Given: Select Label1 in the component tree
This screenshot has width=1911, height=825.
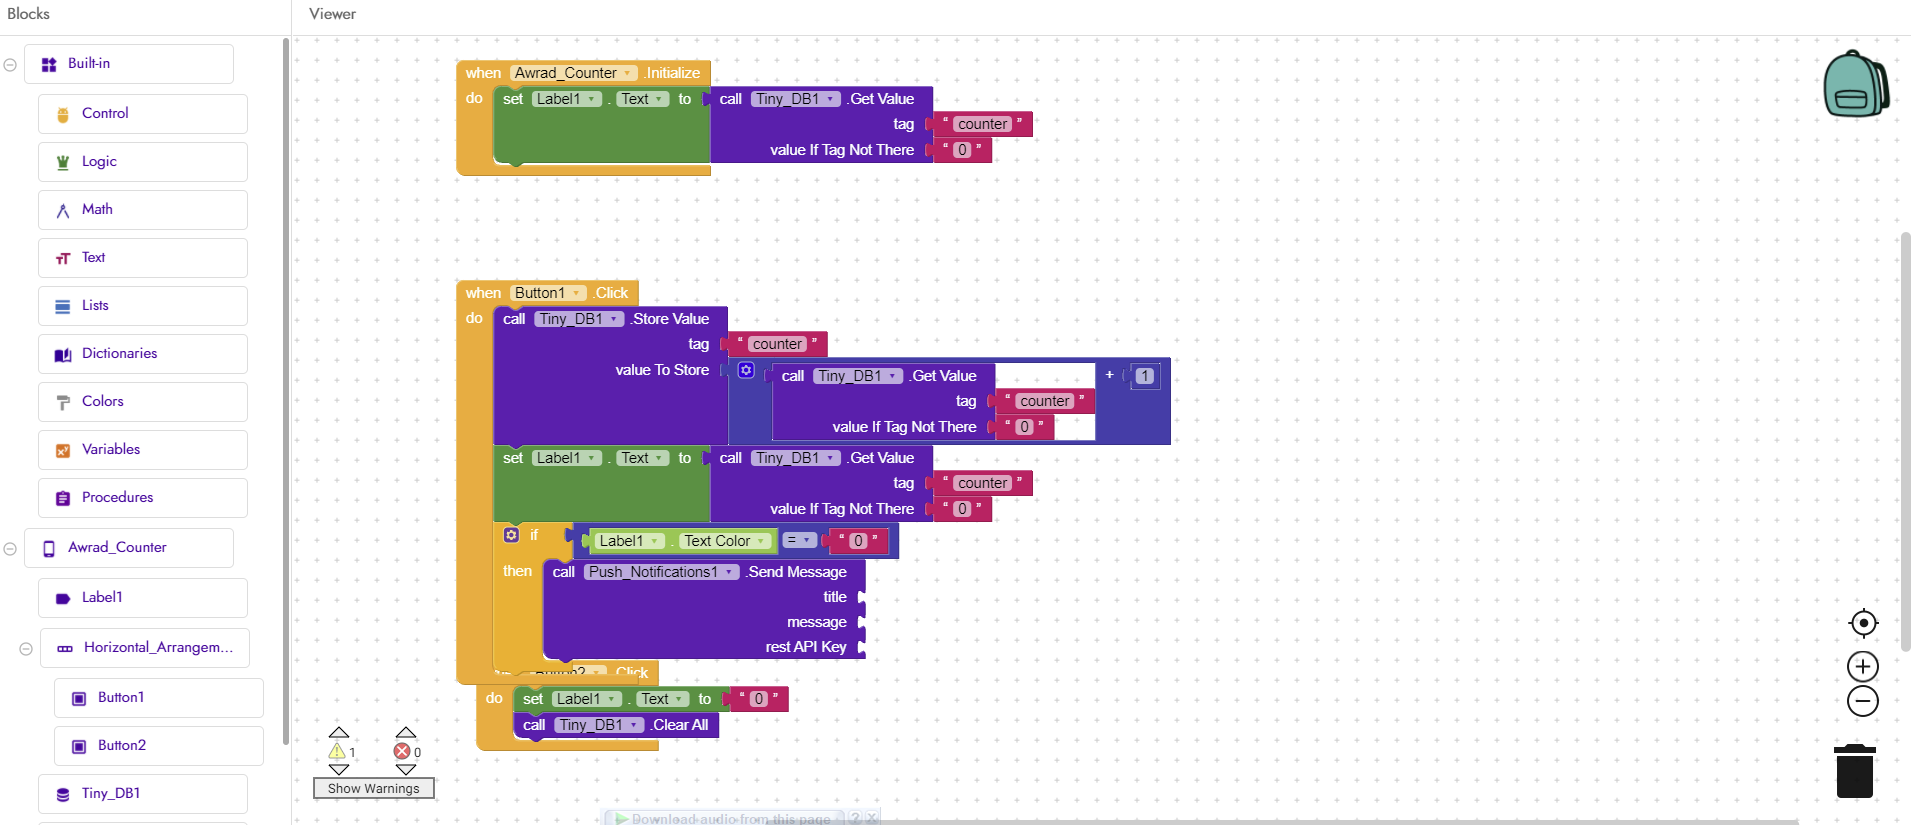Looking at the screenshot, I should [x=143, y=598].
